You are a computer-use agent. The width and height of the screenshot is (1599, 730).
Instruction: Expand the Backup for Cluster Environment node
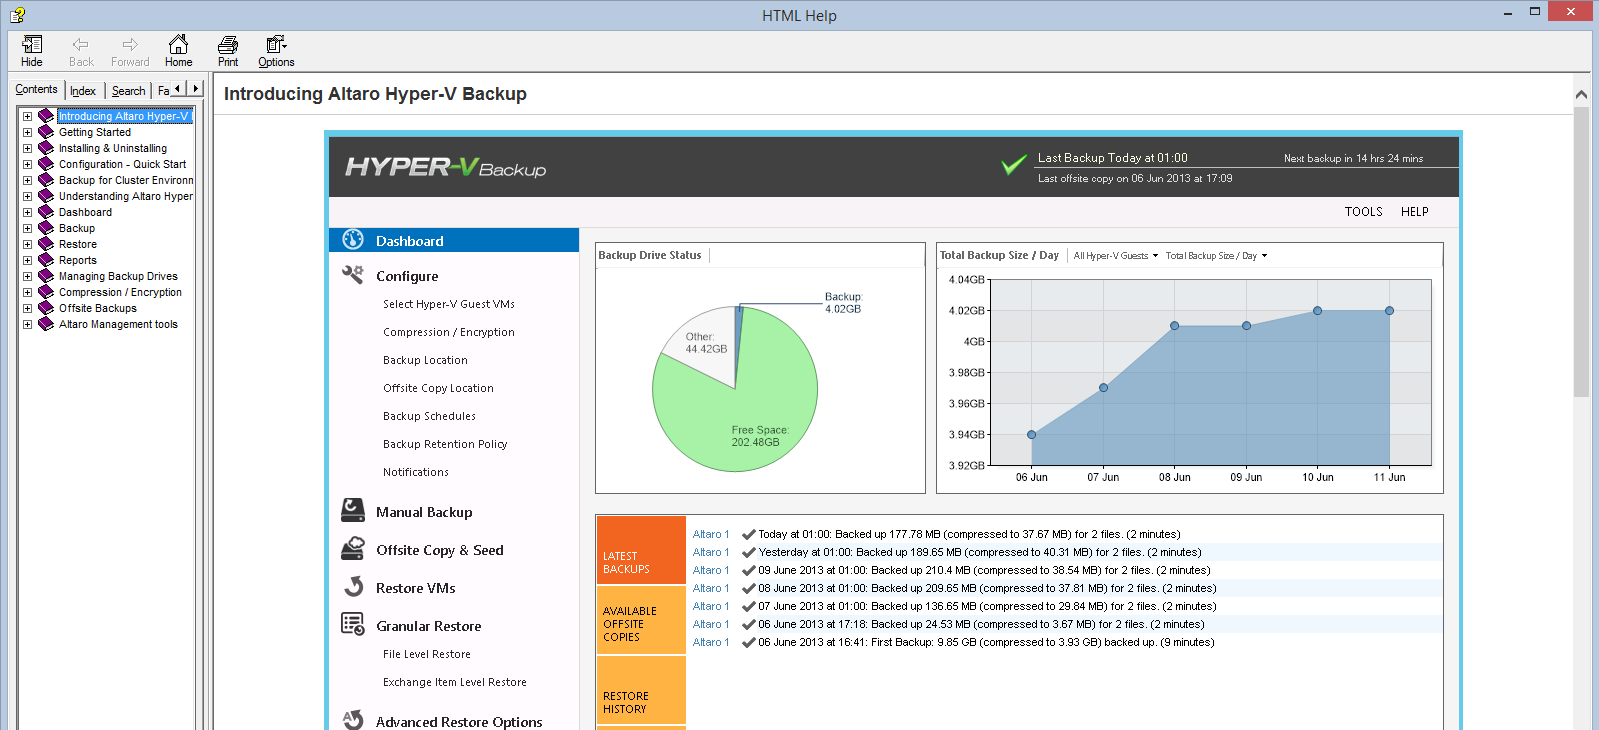click(28, 180)
